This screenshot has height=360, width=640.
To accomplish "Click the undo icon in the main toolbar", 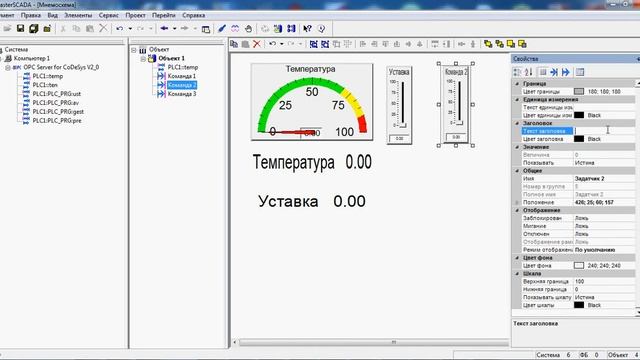I will click(x=120, y=29).
